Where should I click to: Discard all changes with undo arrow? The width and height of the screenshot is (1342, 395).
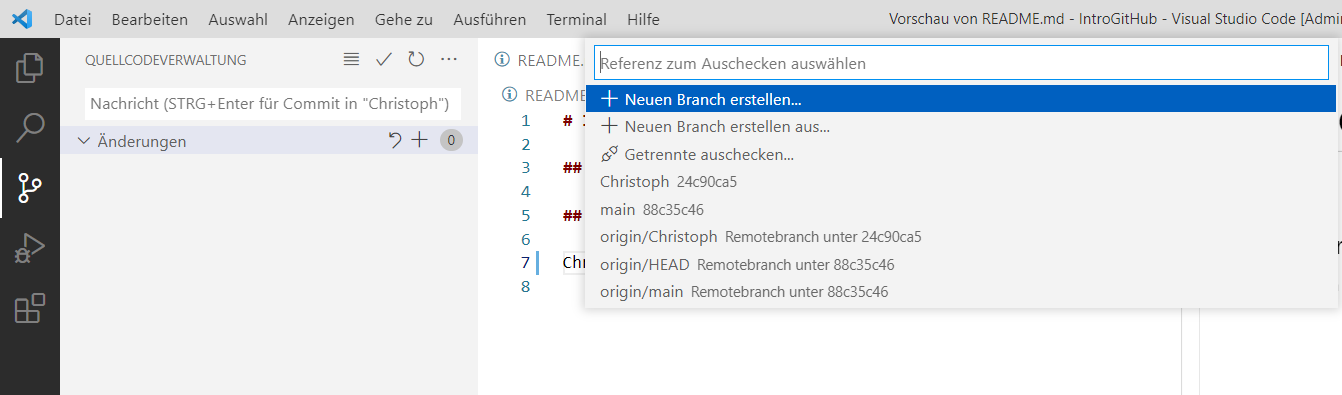(x=395, y=141)
